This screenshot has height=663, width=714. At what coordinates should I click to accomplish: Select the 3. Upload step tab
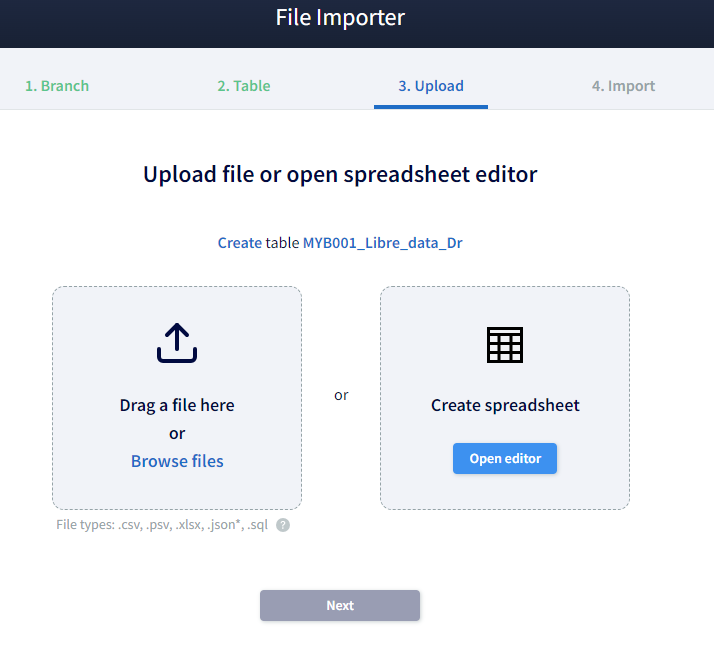(431, 86)
